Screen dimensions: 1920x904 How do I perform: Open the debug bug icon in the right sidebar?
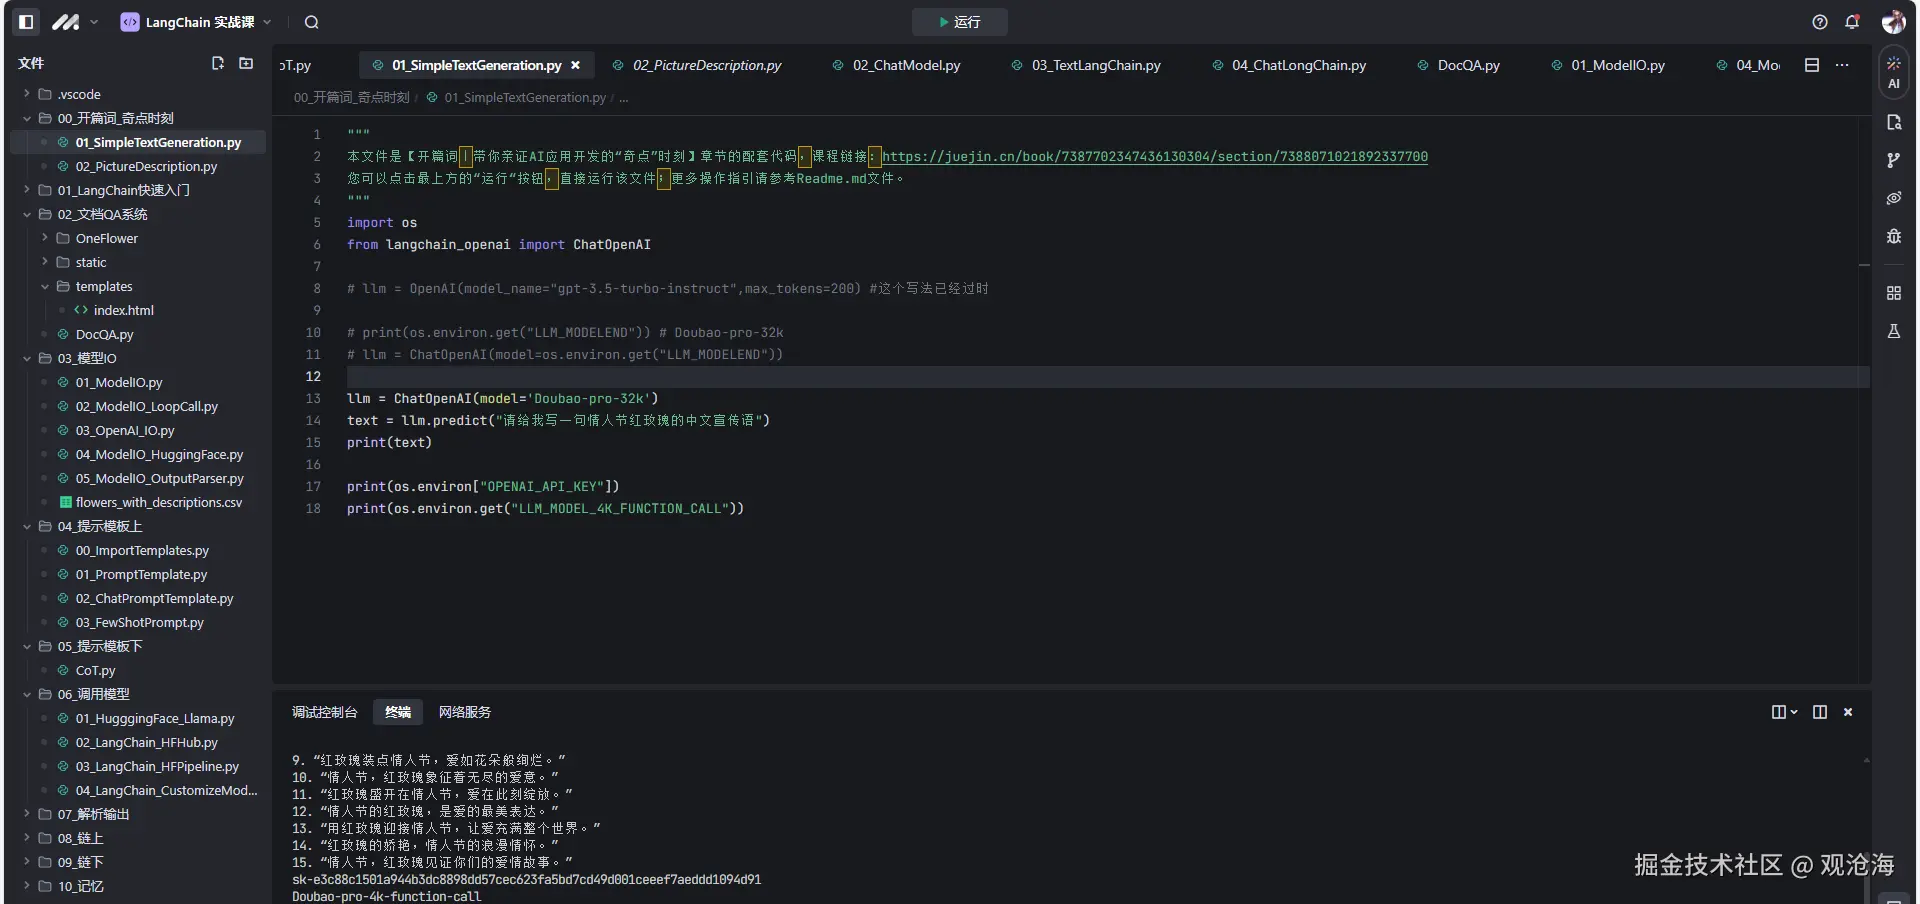1893,236
